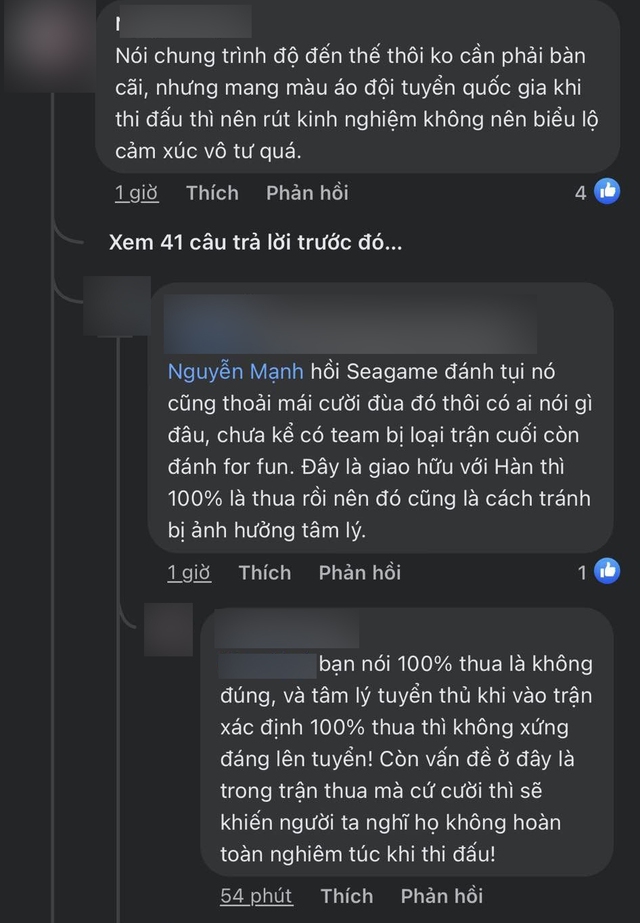Like the Seagame comment via 'Thích'
This screenshot has width=640, height=923.
266,572
